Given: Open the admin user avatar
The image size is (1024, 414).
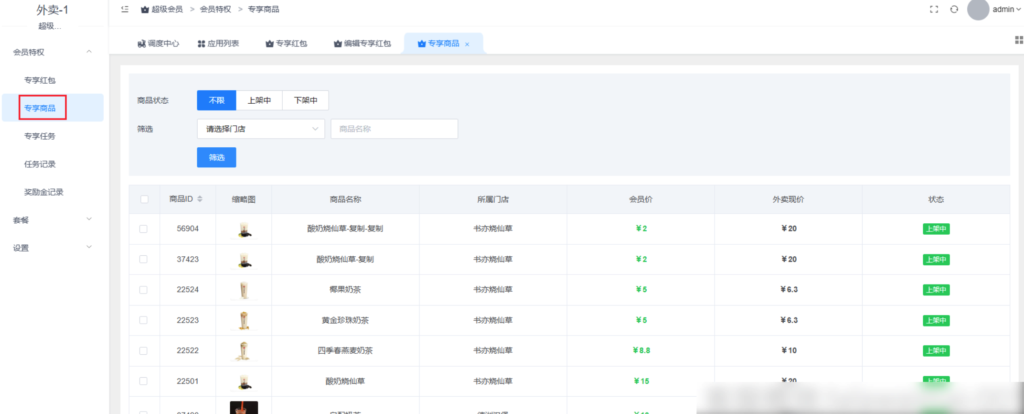Looking at the screenshot, I should tap(978, 10).
